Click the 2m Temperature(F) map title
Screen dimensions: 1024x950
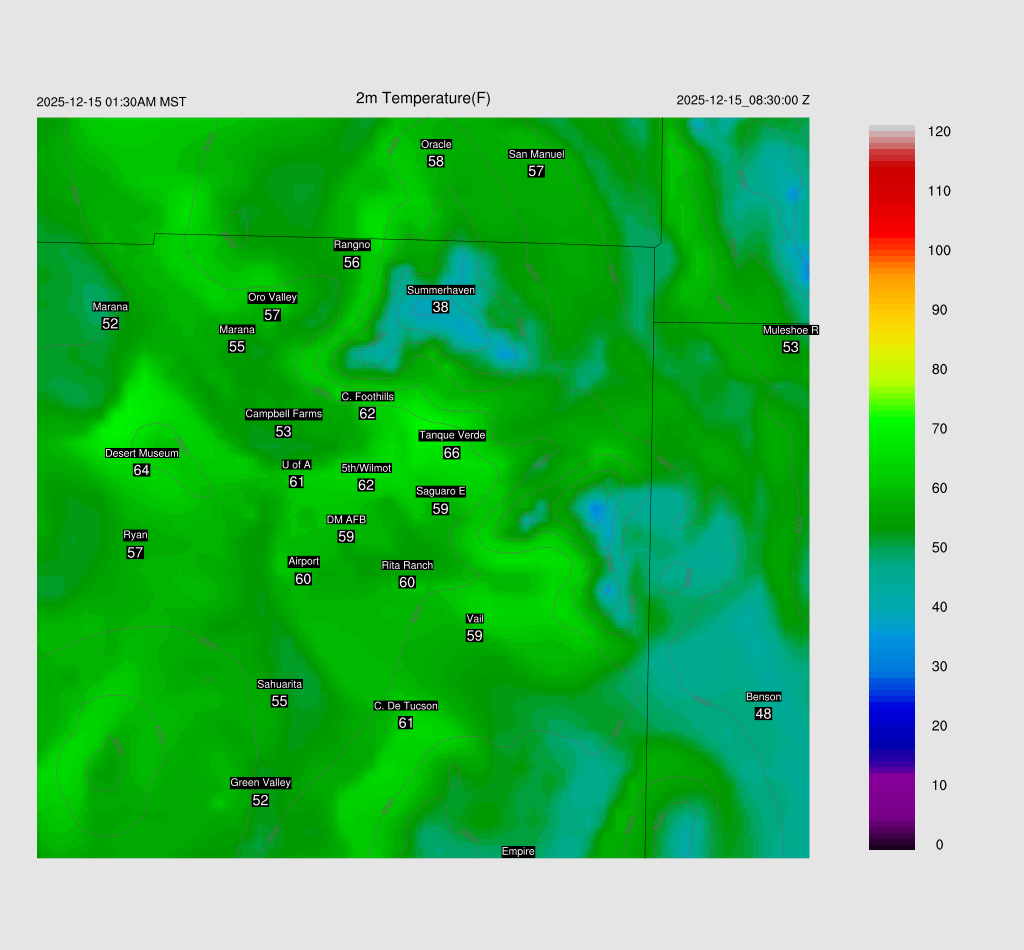click(x=423, y=98)
